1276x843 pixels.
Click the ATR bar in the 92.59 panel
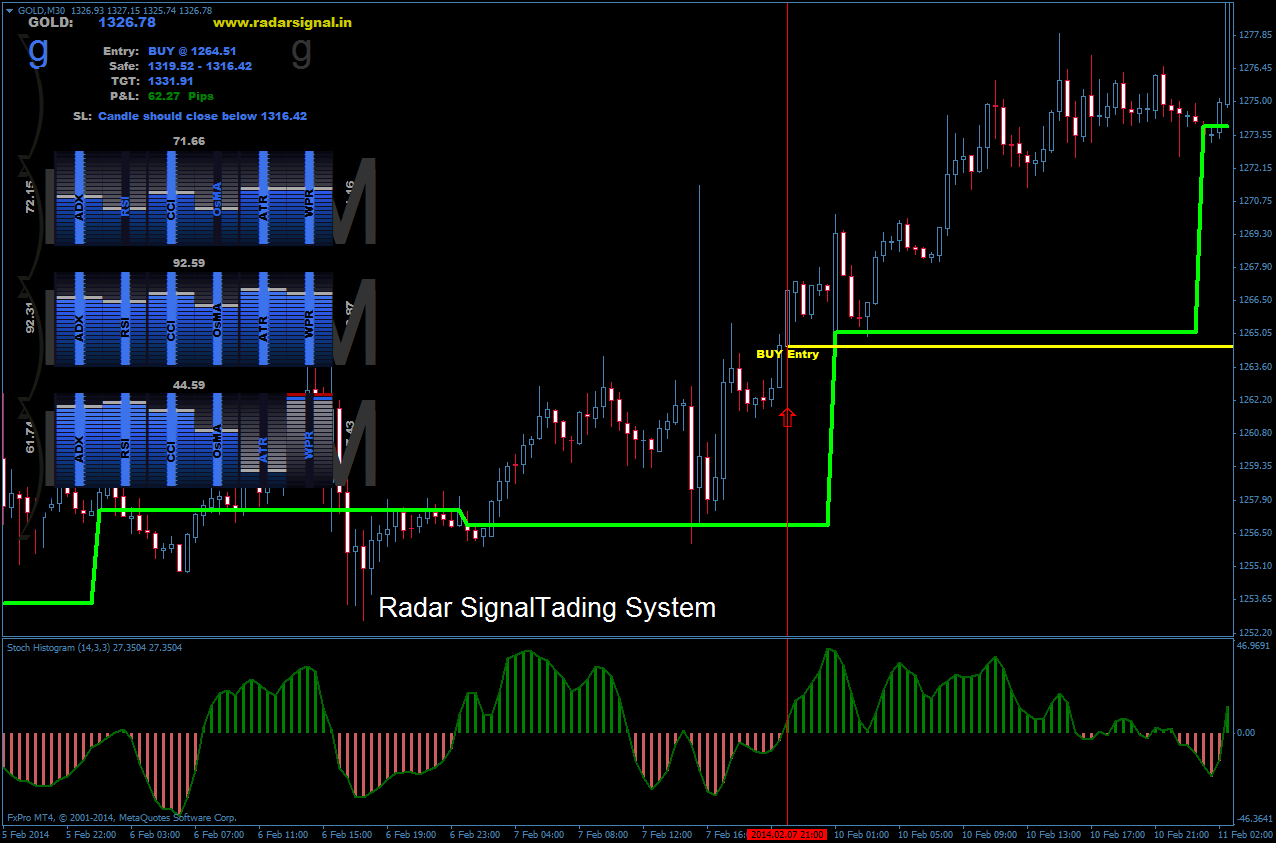coord(263,319)
